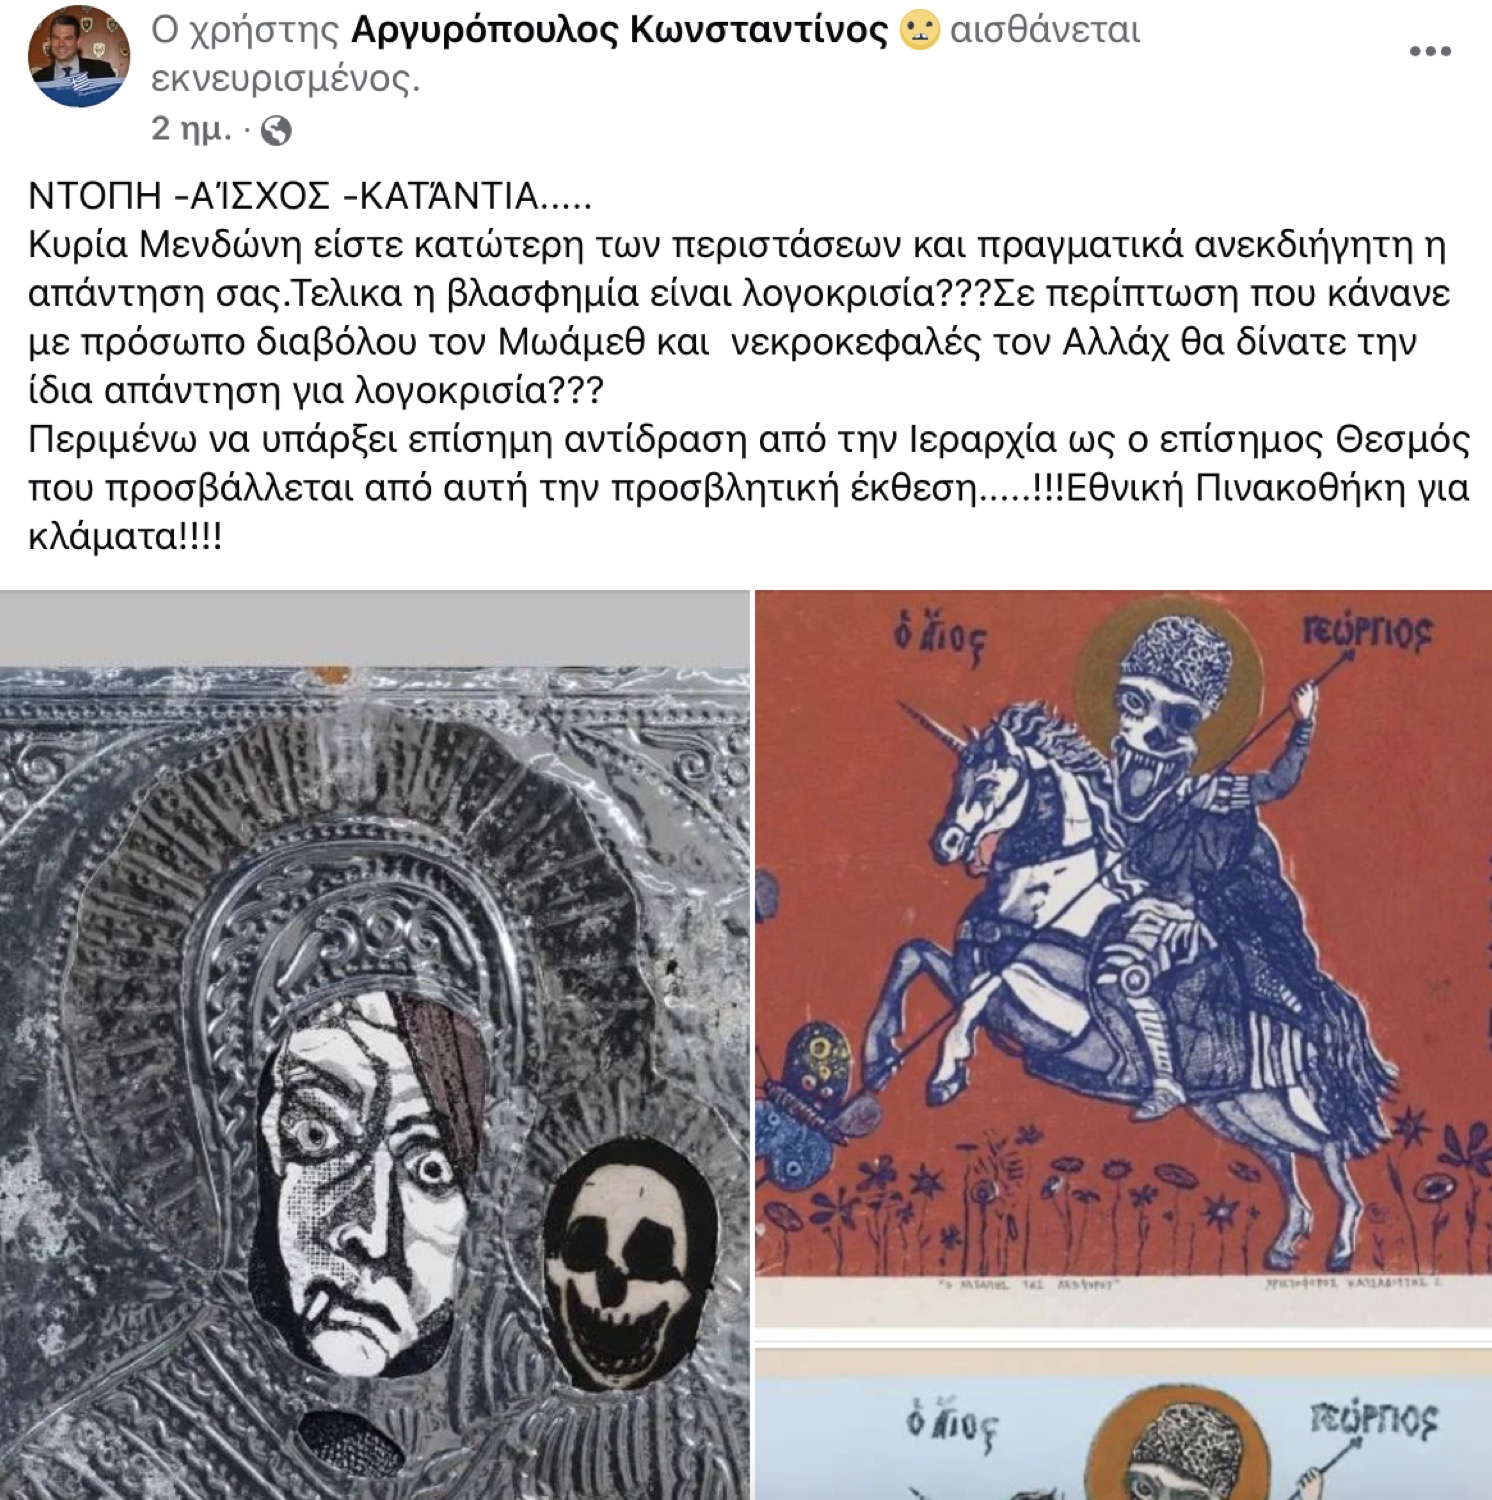
Task: Click the globe public privacy icon
Action: coord(276,130)
